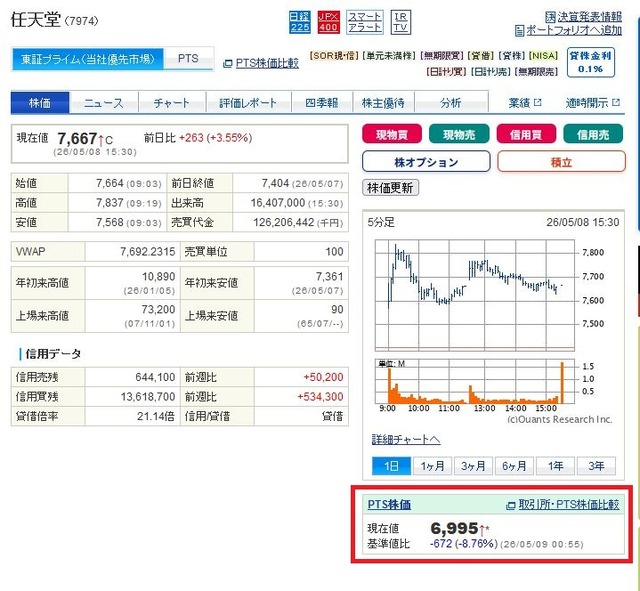This screenshot has height=591, width=640.
Task: Switch to the PTS market tab
Action: (x=188, y=58)
